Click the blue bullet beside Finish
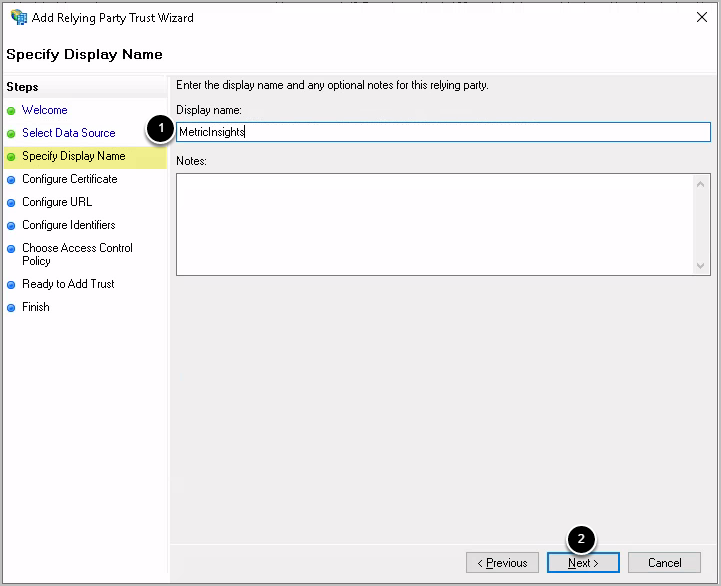Viewport: 721px width, 586px height. (11, 308)
